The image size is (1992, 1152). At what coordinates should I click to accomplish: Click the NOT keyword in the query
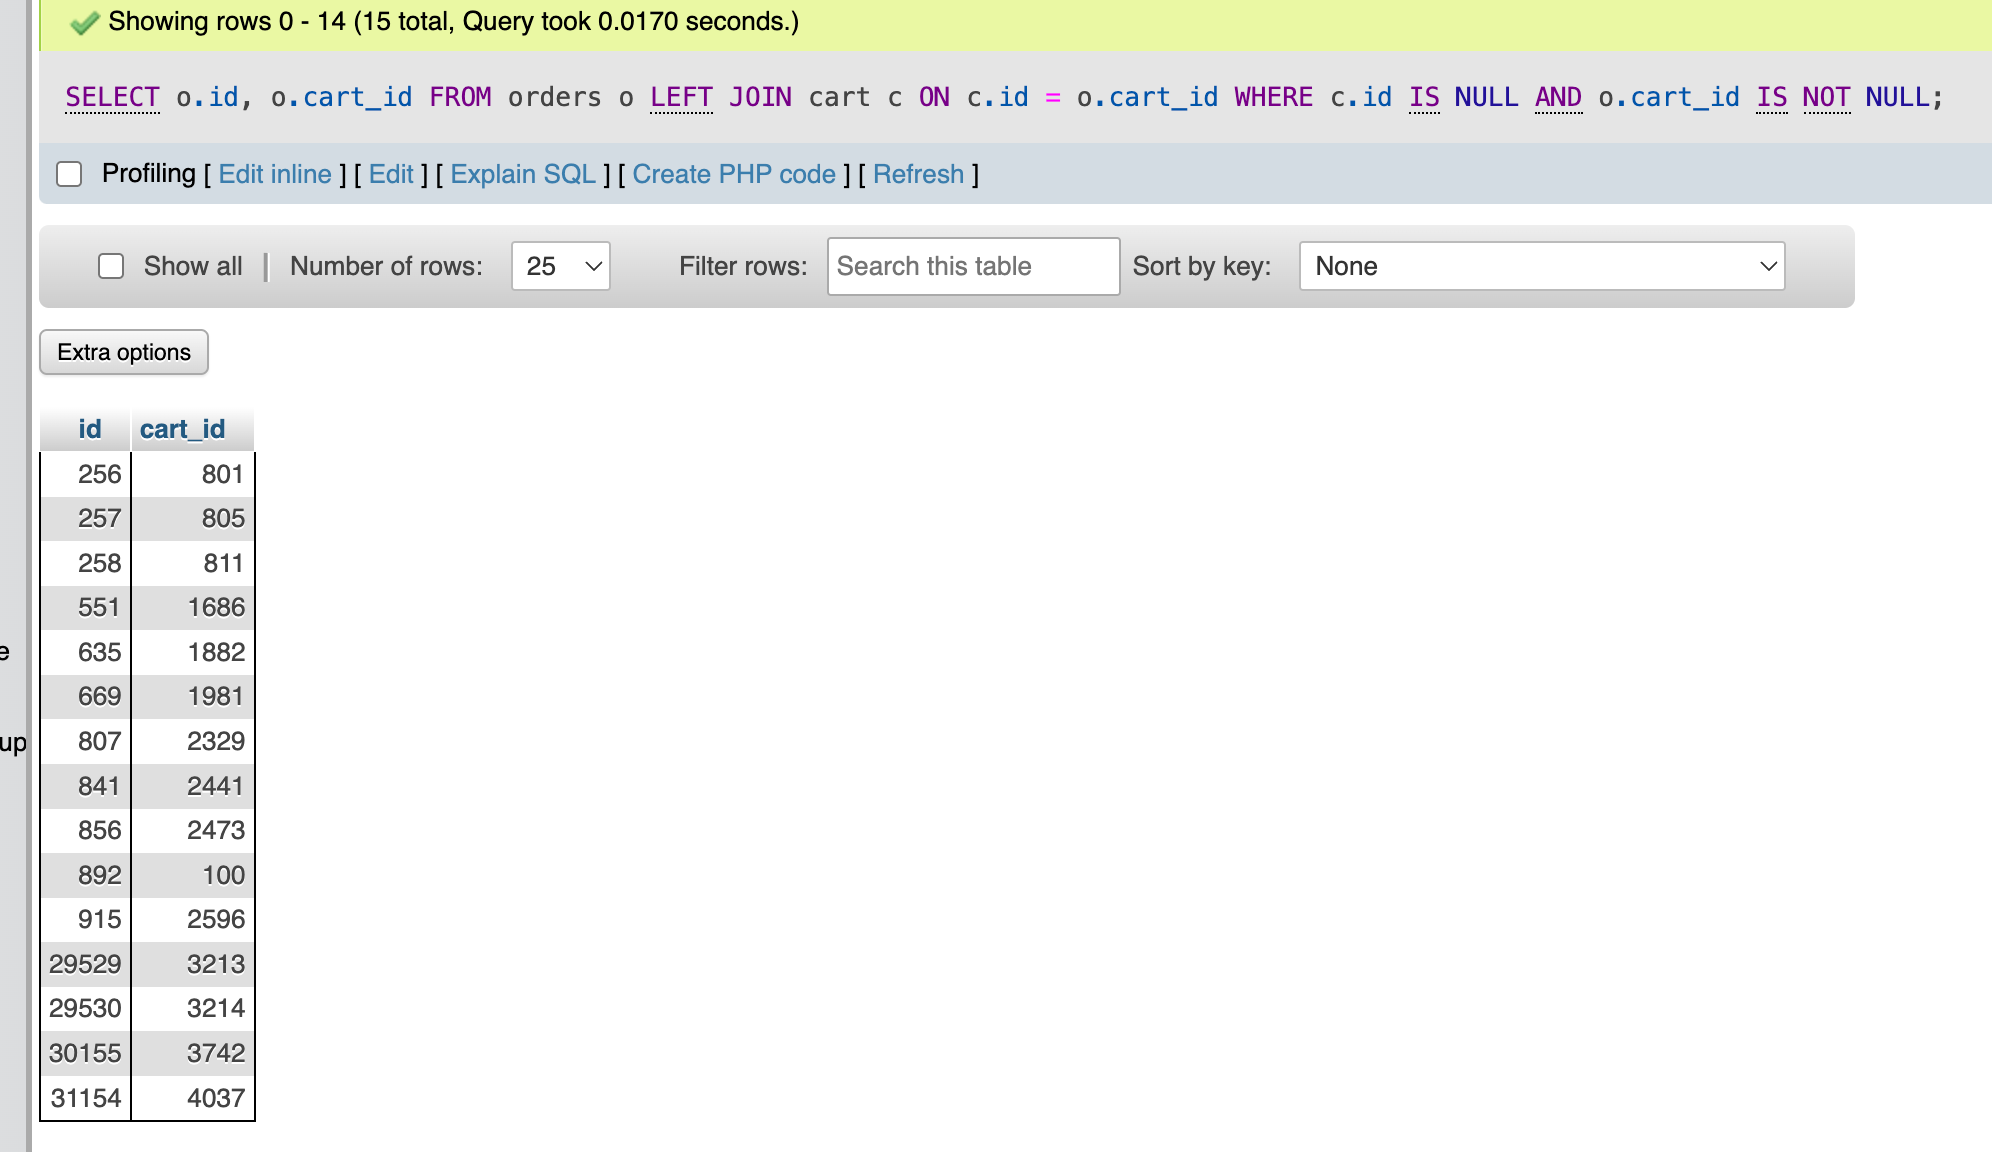point(1826,97)
